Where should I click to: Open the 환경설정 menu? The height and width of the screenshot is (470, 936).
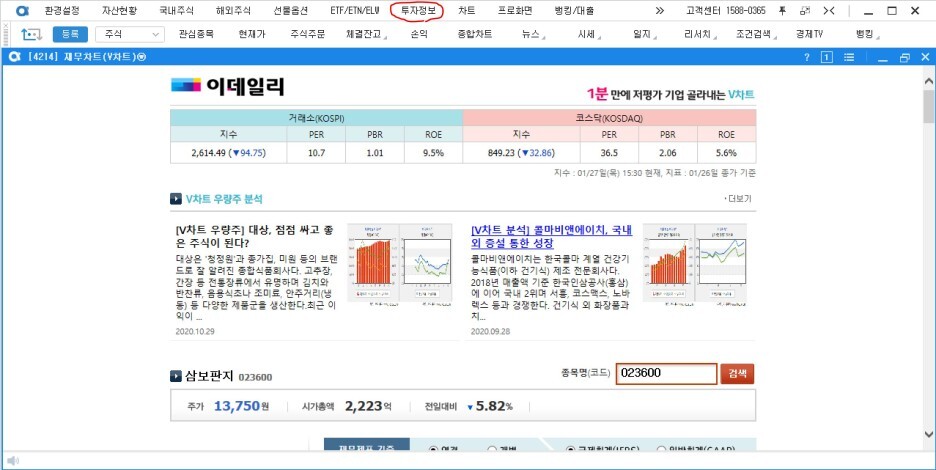pos(62,11)
